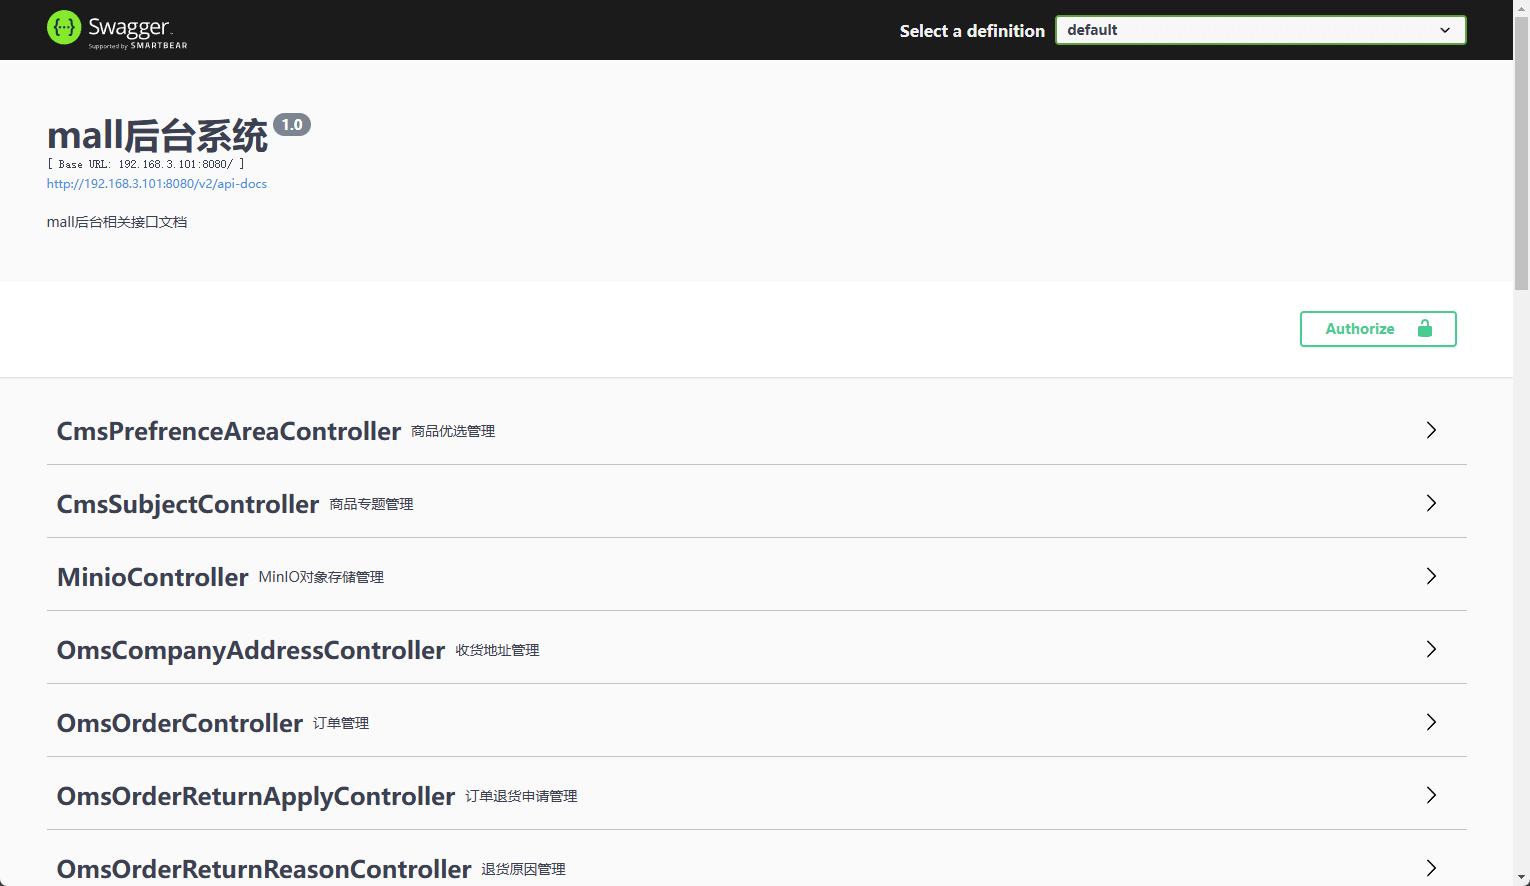Click the green lock icon in Authorize
The width and height of the screenshot is (1530, 886).
pyautogui.click(x=1424, y=329)
